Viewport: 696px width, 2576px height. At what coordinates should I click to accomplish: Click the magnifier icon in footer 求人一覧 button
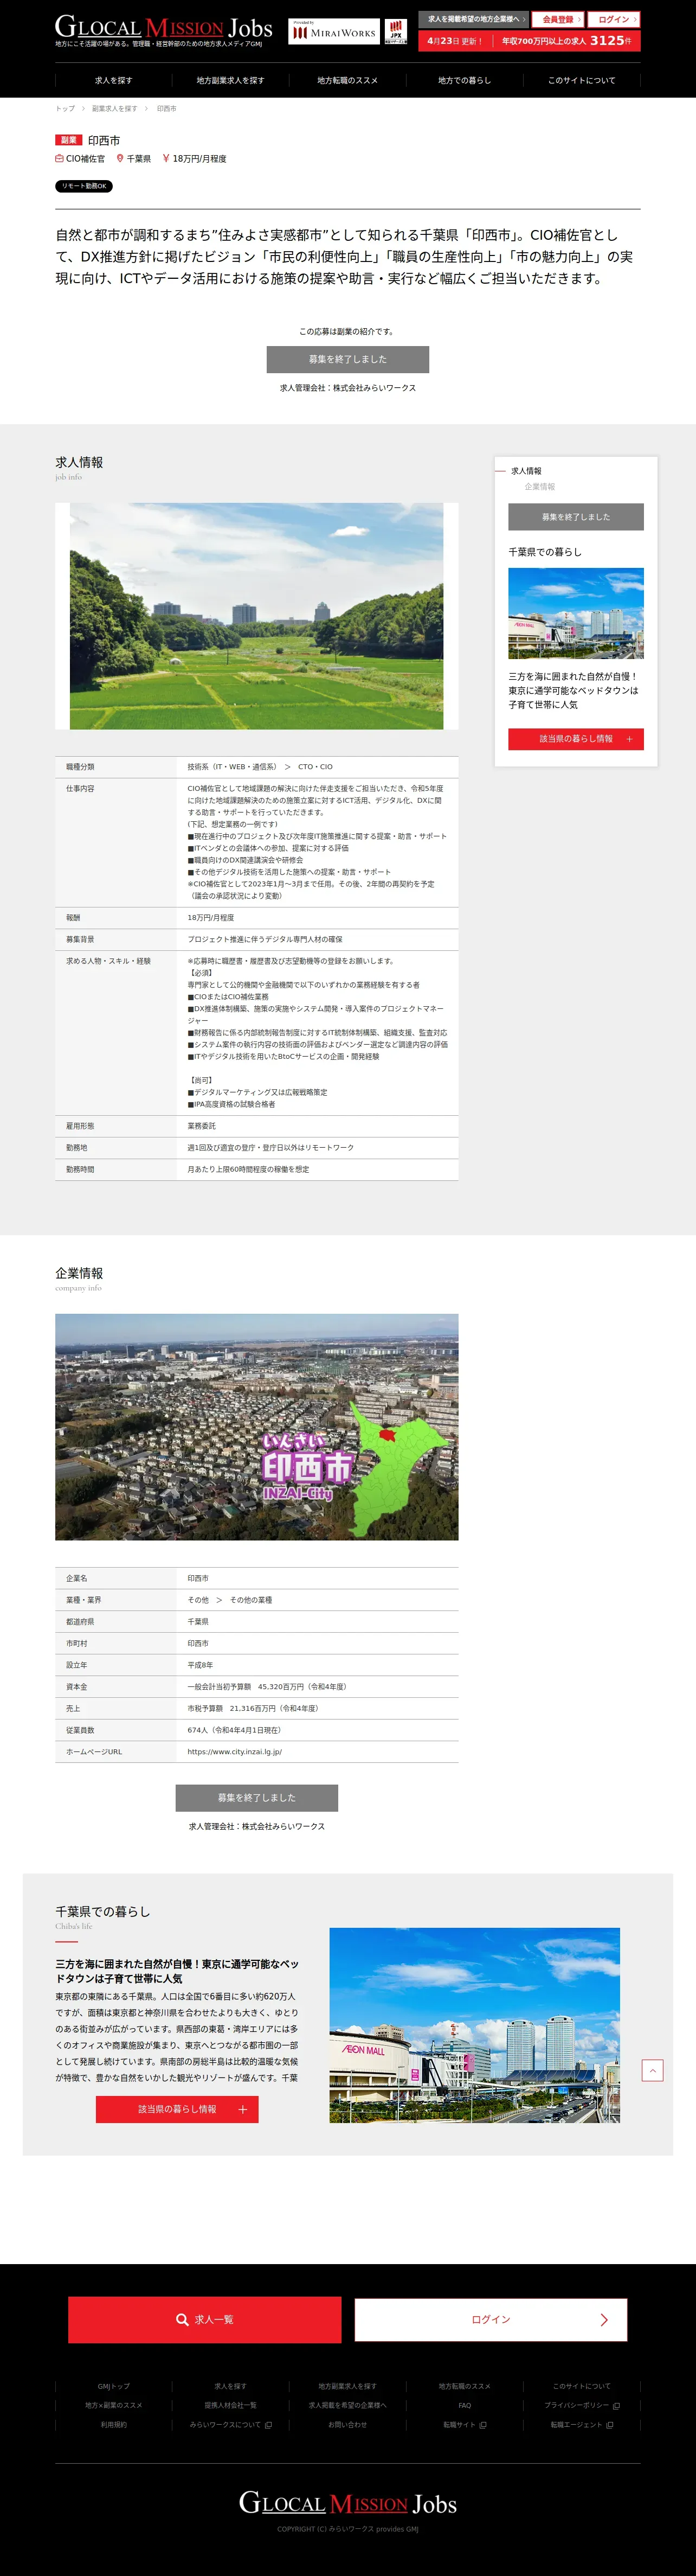(182, 2319)
